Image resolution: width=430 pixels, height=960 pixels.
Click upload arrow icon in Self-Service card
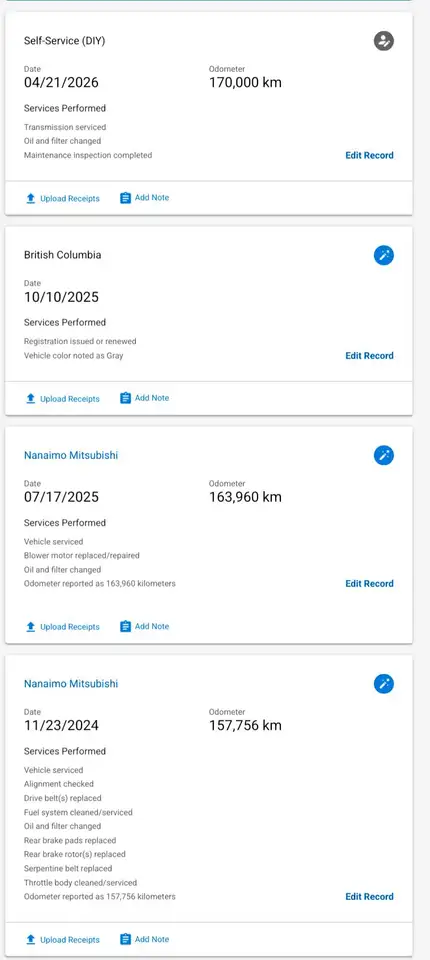point(31,198)
